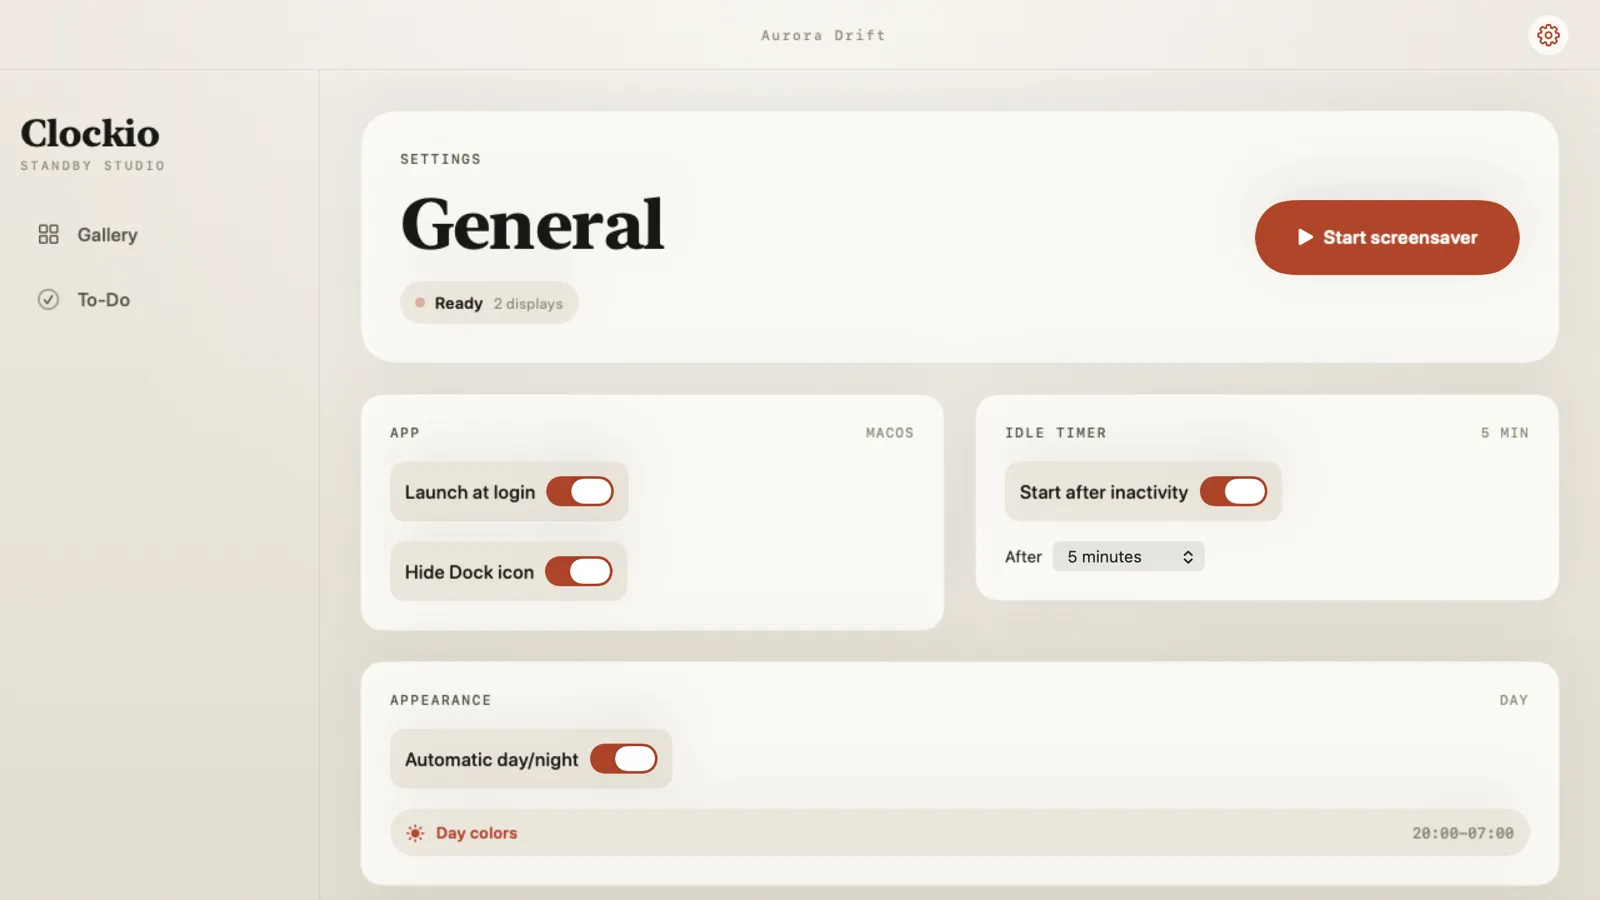Click the After label by the dropdown

pyautogui.click(x=1023, y=557)
